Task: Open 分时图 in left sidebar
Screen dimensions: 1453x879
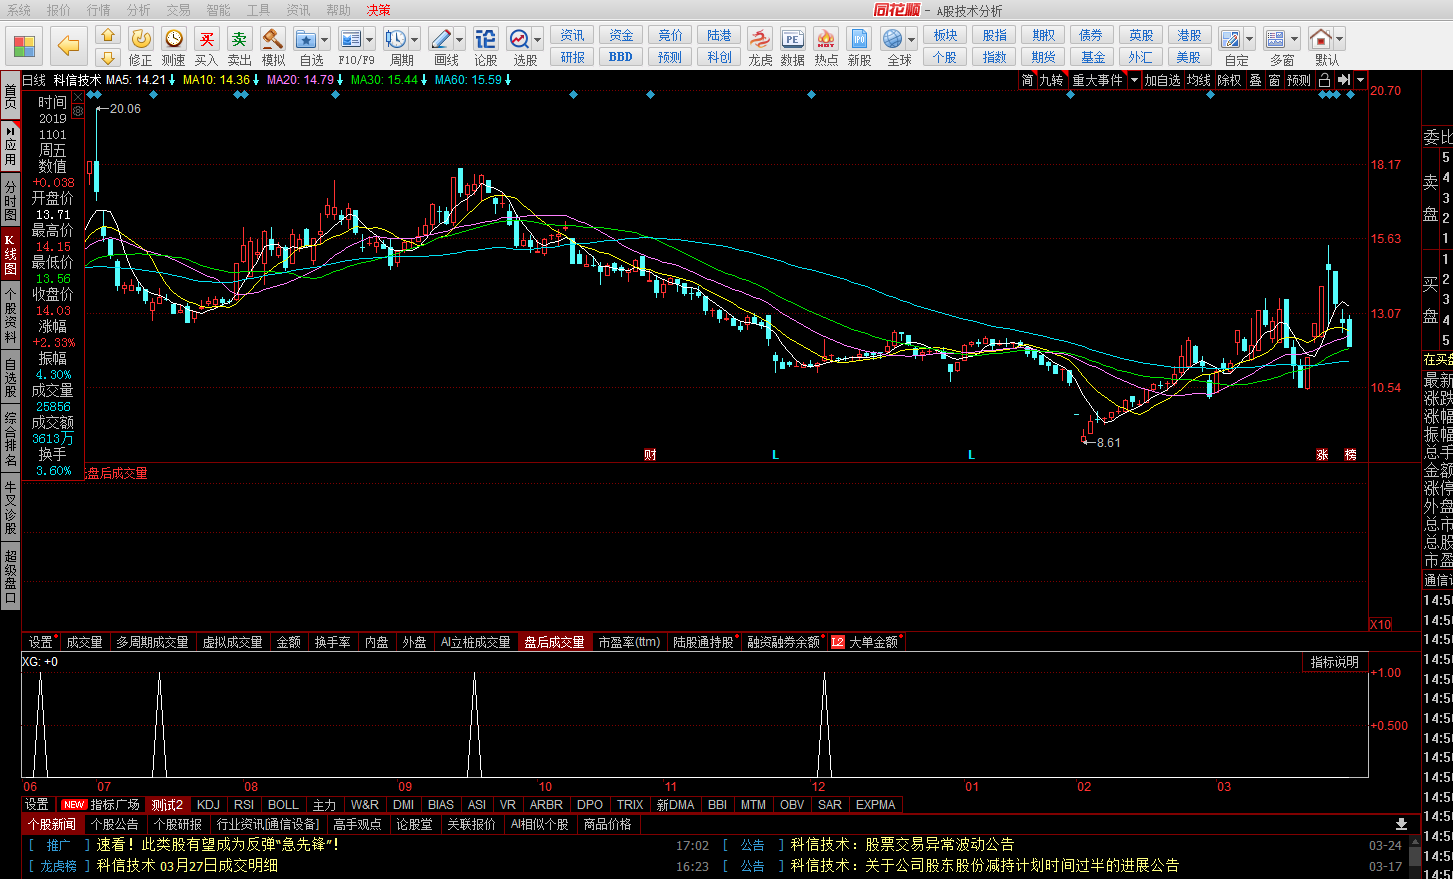Action: 10,200
